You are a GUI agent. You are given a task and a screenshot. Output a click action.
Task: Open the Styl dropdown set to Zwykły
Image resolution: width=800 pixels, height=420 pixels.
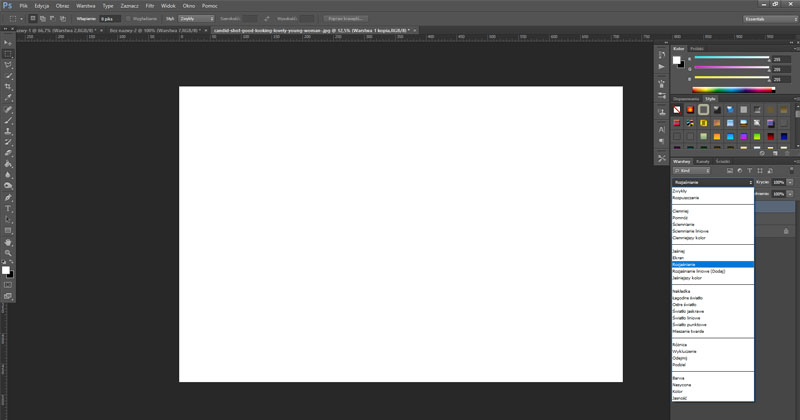coord(195,19)
